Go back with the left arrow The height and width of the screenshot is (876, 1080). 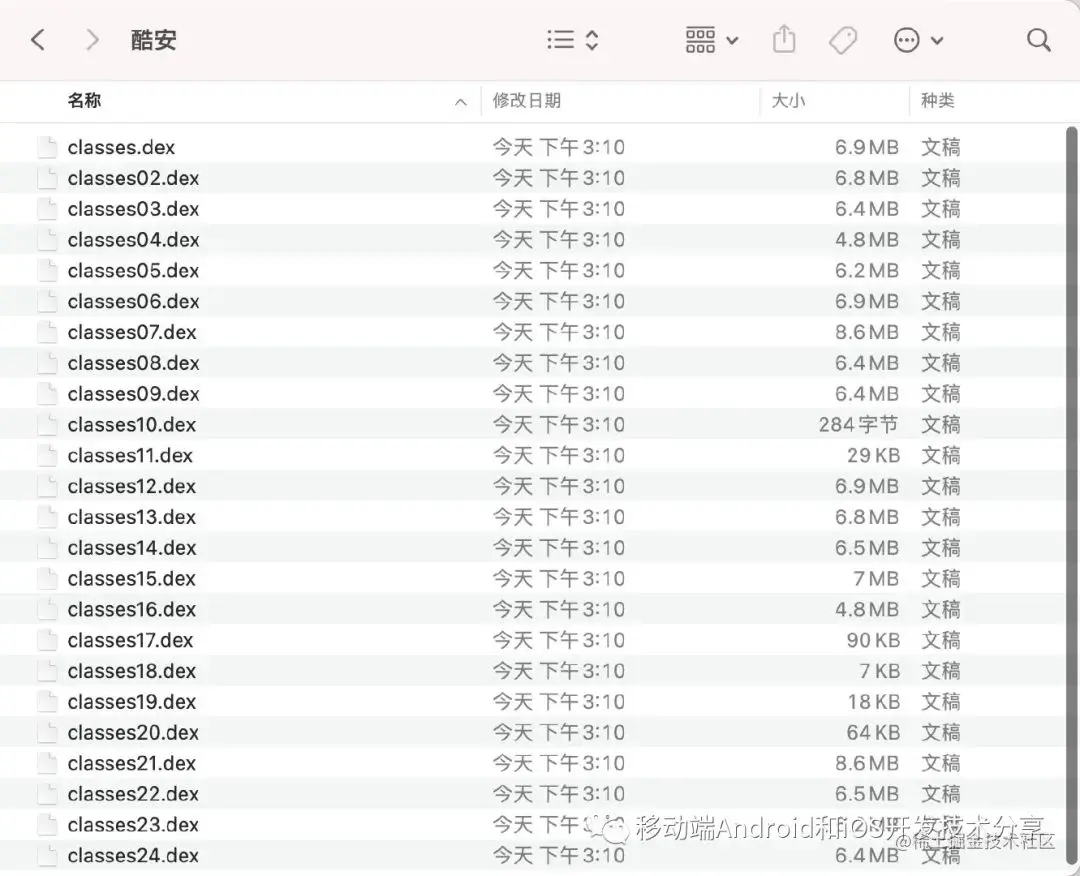tap(38, 40)
